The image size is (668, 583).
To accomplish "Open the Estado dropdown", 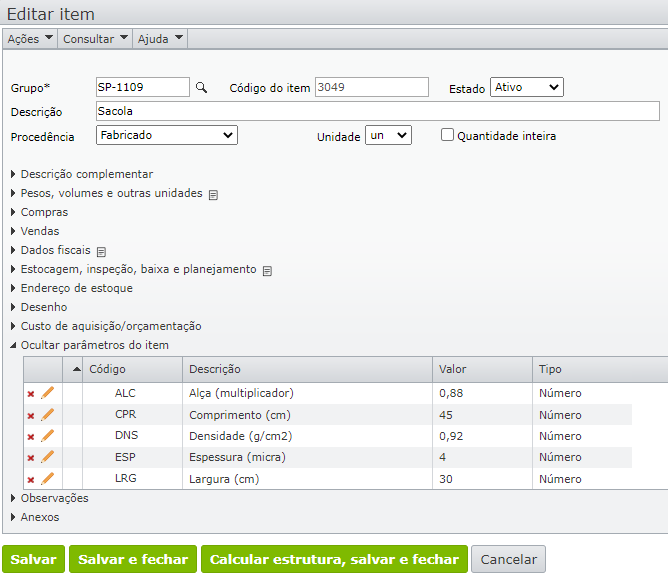I will (526, 88).
